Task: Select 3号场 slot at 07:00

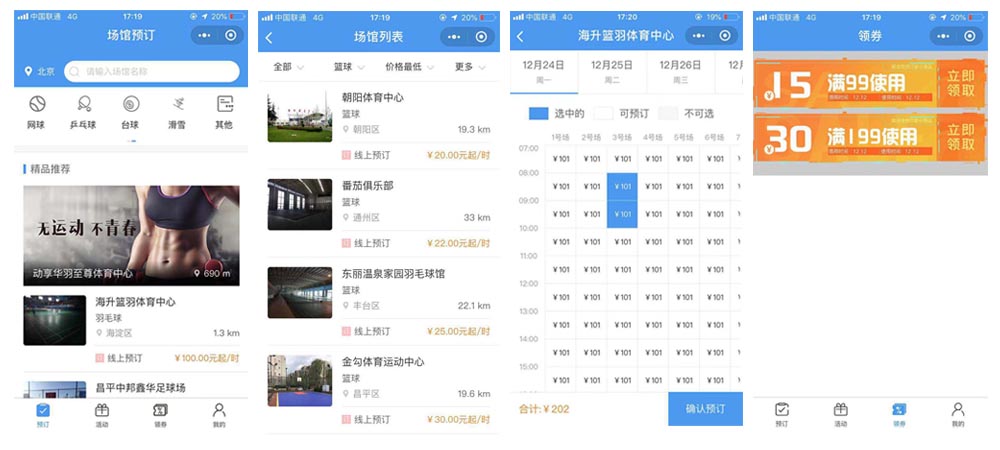Action: coord(622,159)
